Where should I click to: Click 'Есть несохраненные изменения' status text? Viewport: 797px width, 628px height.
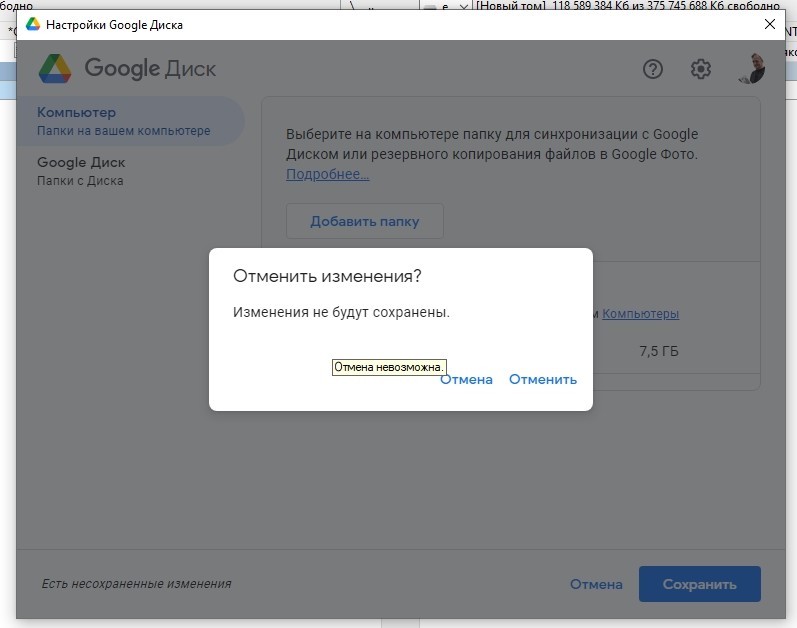click(x=136, y=584)
